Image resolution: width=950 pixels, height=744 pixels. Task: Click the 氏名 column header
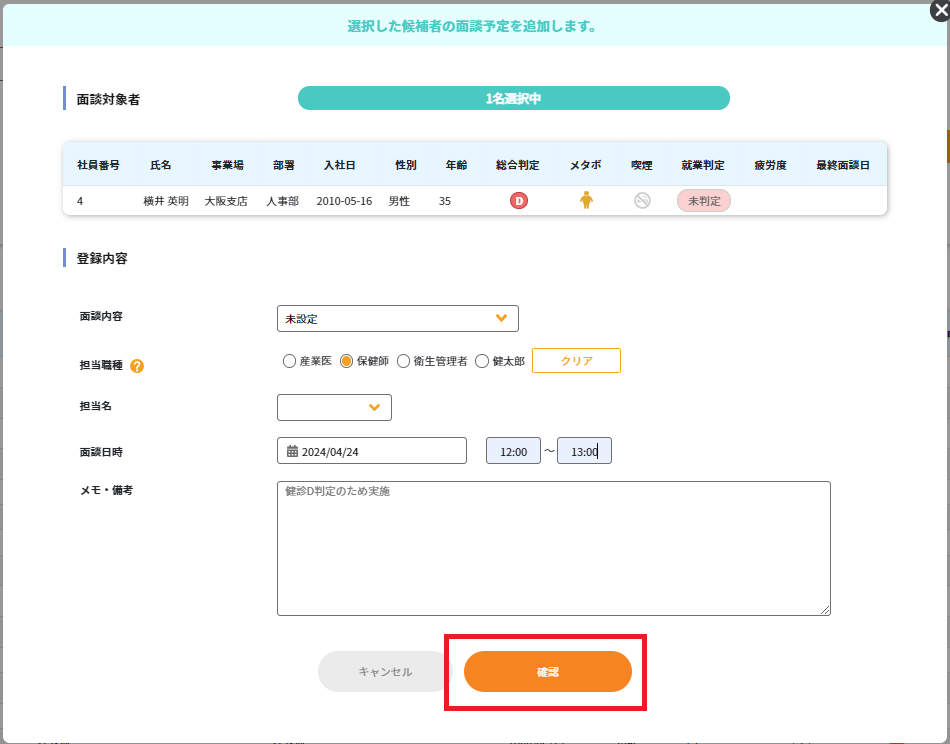click(x=161, y=165)
